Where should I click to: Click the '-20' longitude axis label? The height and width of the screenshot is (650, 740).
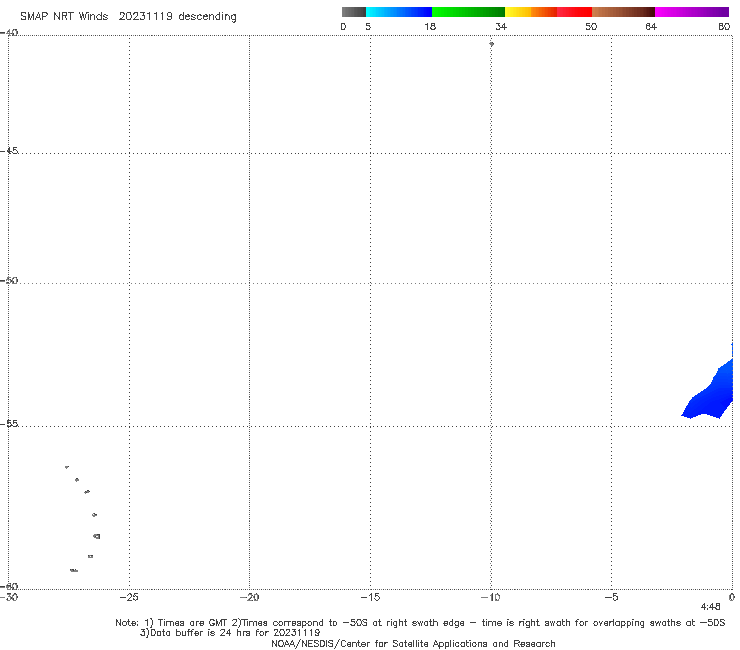(x=249, y=597)
